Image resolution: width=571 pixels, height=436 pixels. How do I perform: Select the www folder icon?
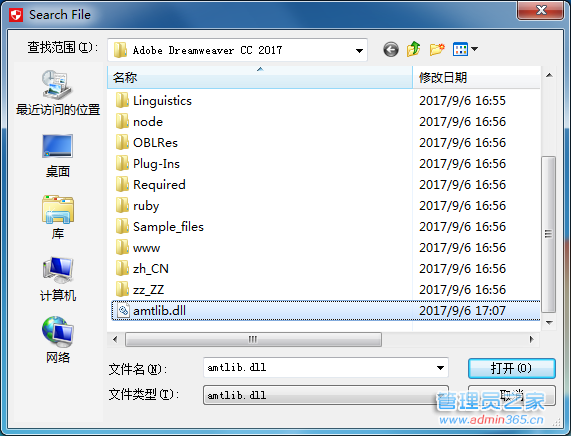(x=122, y=248)
